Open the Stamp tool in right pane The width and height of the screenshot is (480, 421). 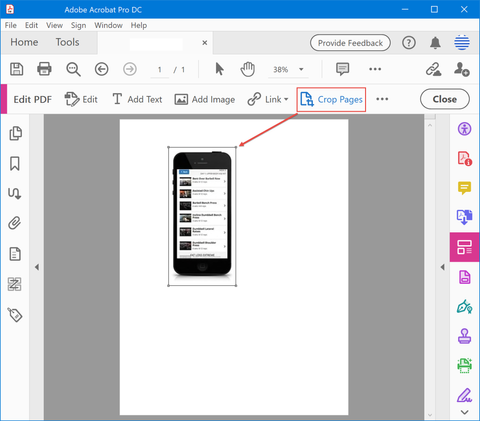(464, 336)
